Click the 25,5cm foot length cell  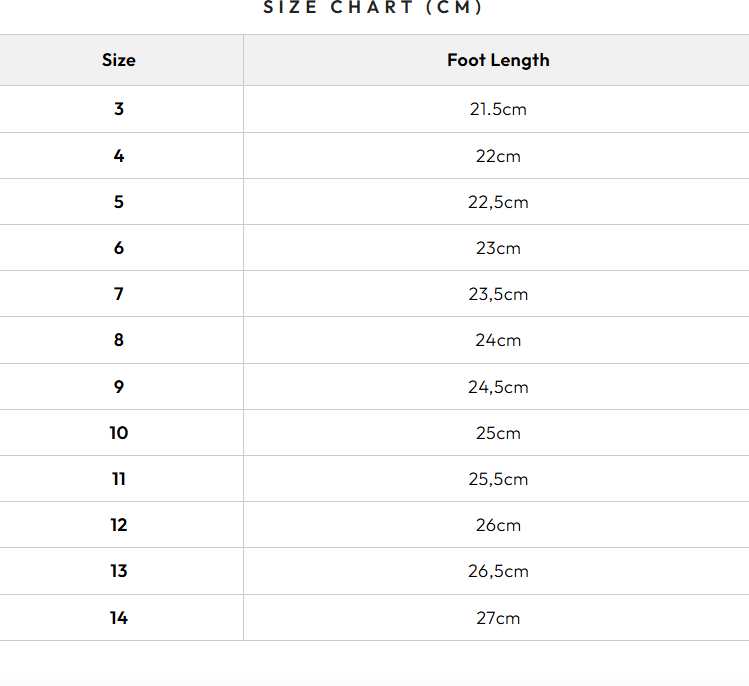[498, 479]
